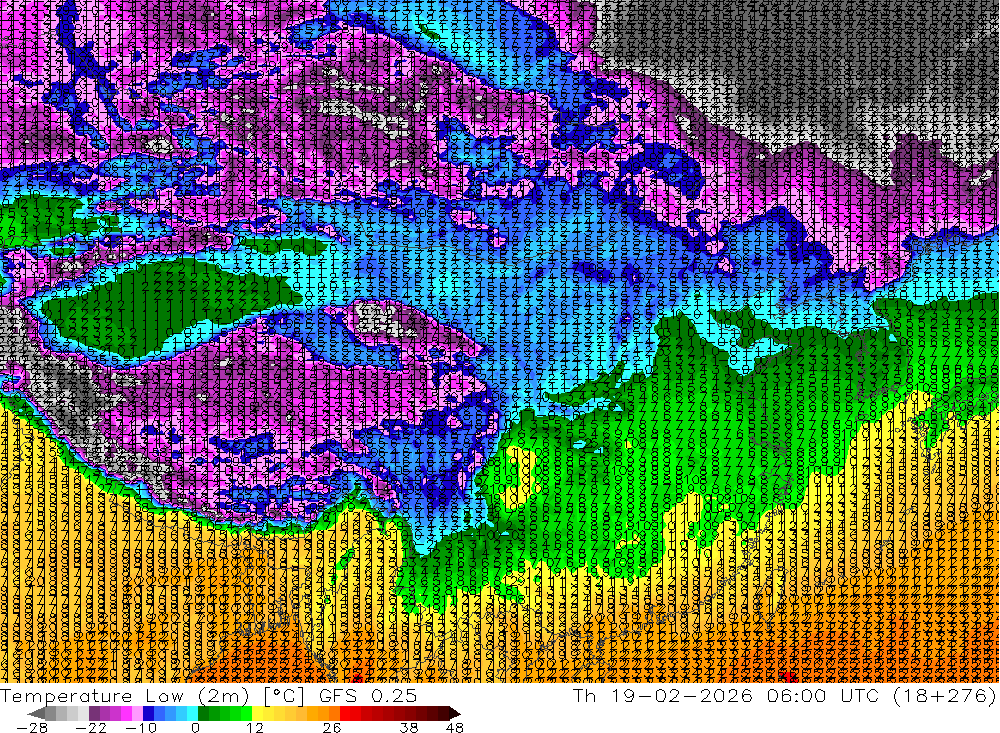
Task: Click the '-10' legend value
Action: click(x=141, y=728)
